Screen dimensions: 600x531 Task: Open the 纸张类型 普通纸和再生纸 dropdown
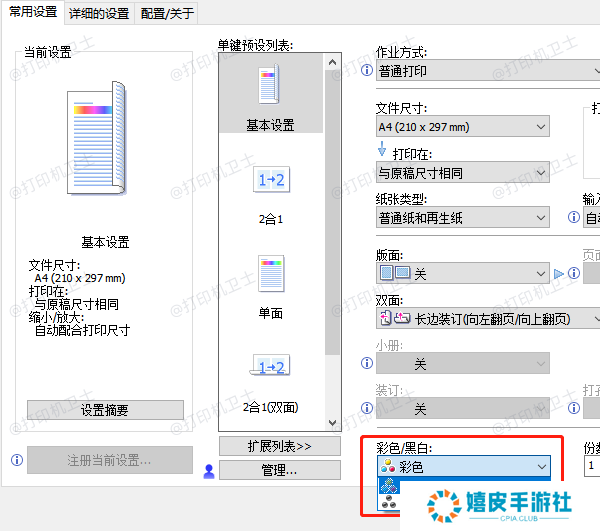point(463,217)
